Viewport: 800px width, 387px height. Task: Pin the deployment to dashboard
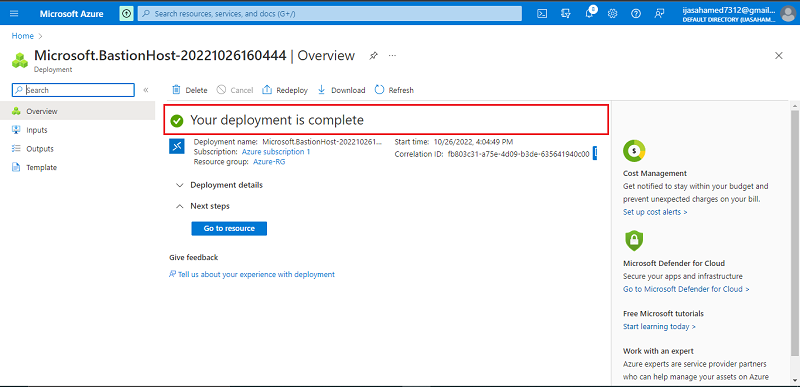(x=373, y=56)
